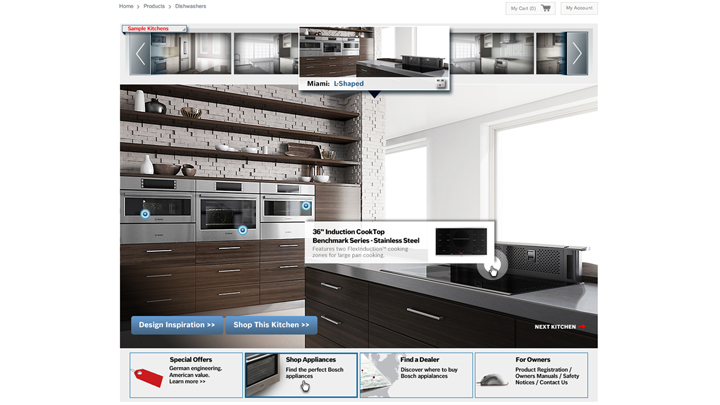The width and height of the screenshot is (720, 405).
Task: Click the map image in Find a Dealer
Action: coord(379,375)
